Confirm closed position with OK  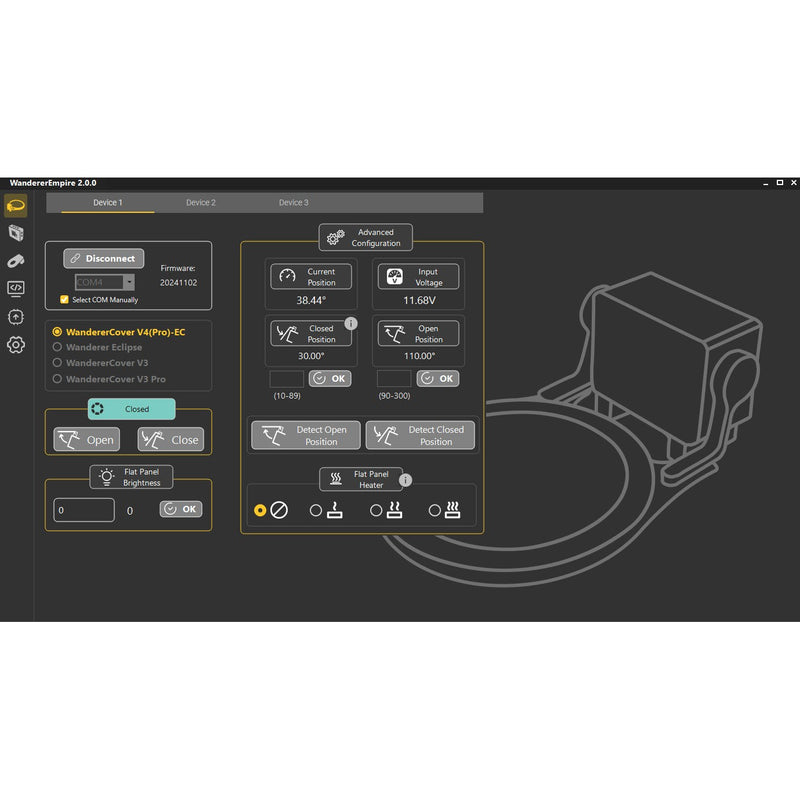[330, 379]
